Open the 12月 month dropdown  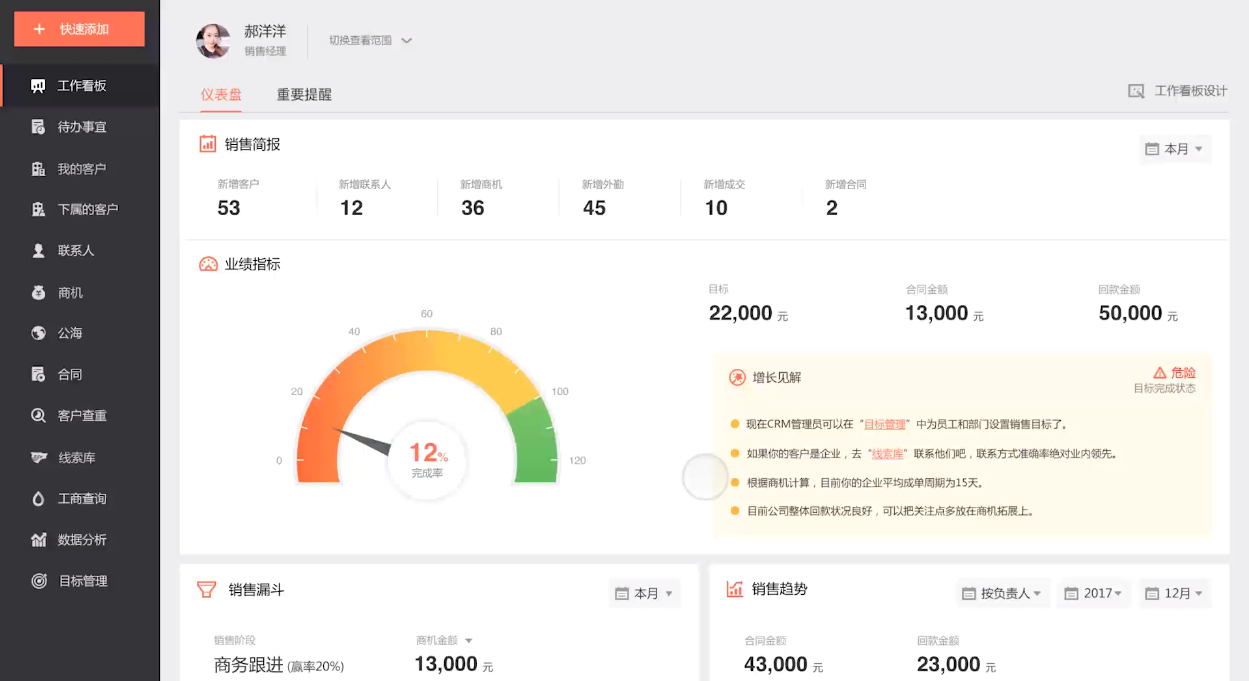pos(1176,593)
